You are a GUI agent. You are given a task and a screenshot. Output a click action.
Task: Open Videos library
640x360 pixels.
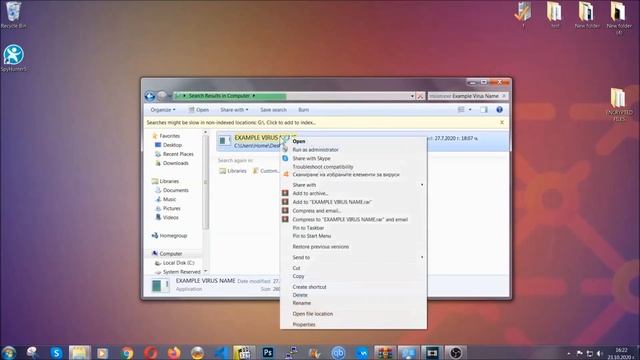(x=170, y=217)
